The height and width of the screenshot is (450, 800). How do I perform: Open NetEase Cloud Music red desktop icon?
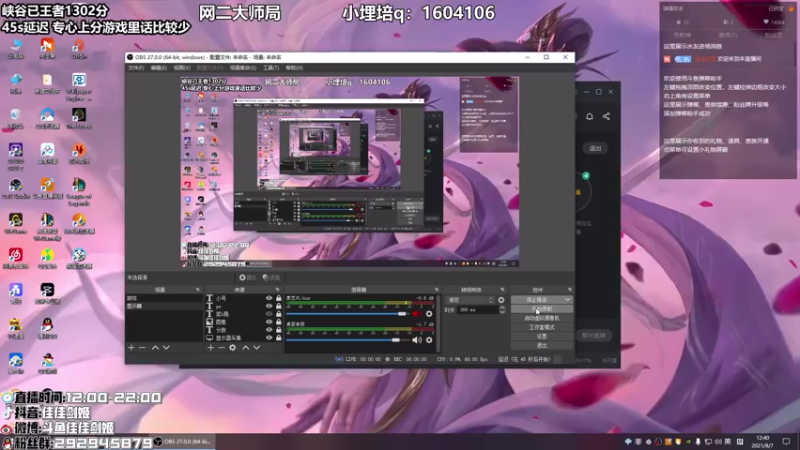point(16,258)
